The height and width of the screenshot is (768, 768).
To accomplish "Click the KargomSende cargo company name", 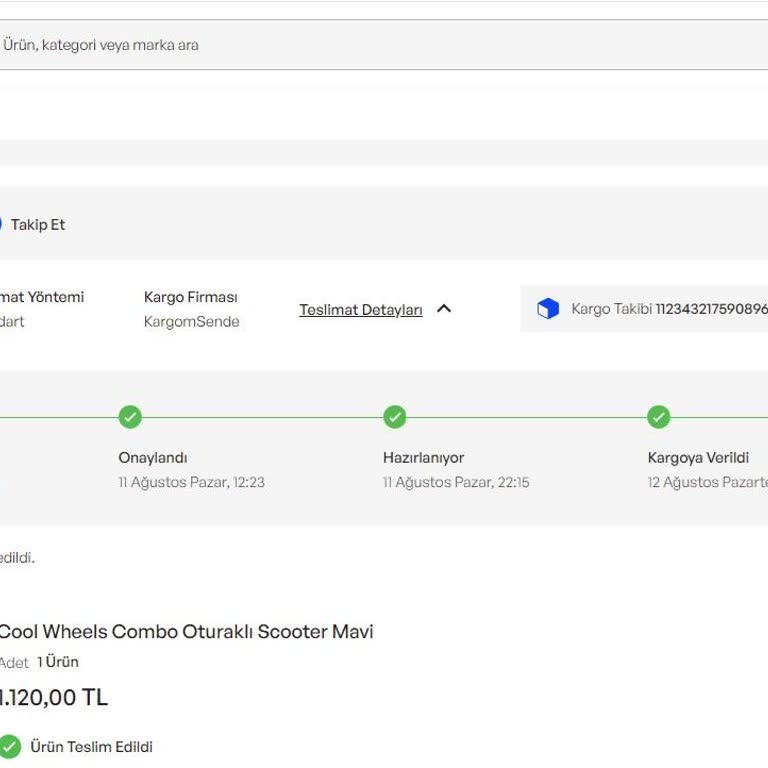I will point(191,322).
